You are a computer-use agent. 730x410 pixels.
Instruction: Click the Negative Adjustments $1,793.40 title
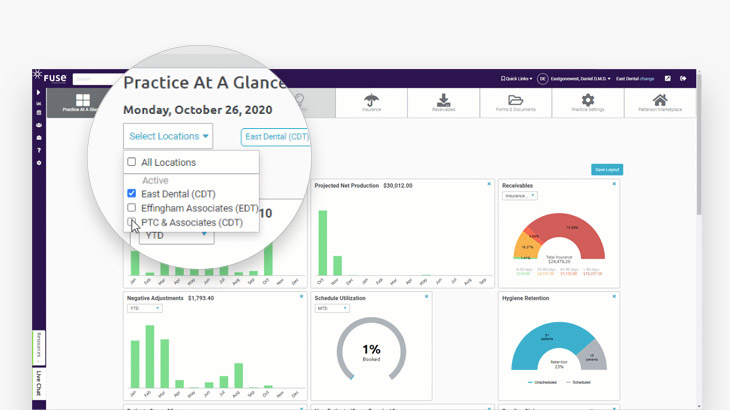coord(170,298)
